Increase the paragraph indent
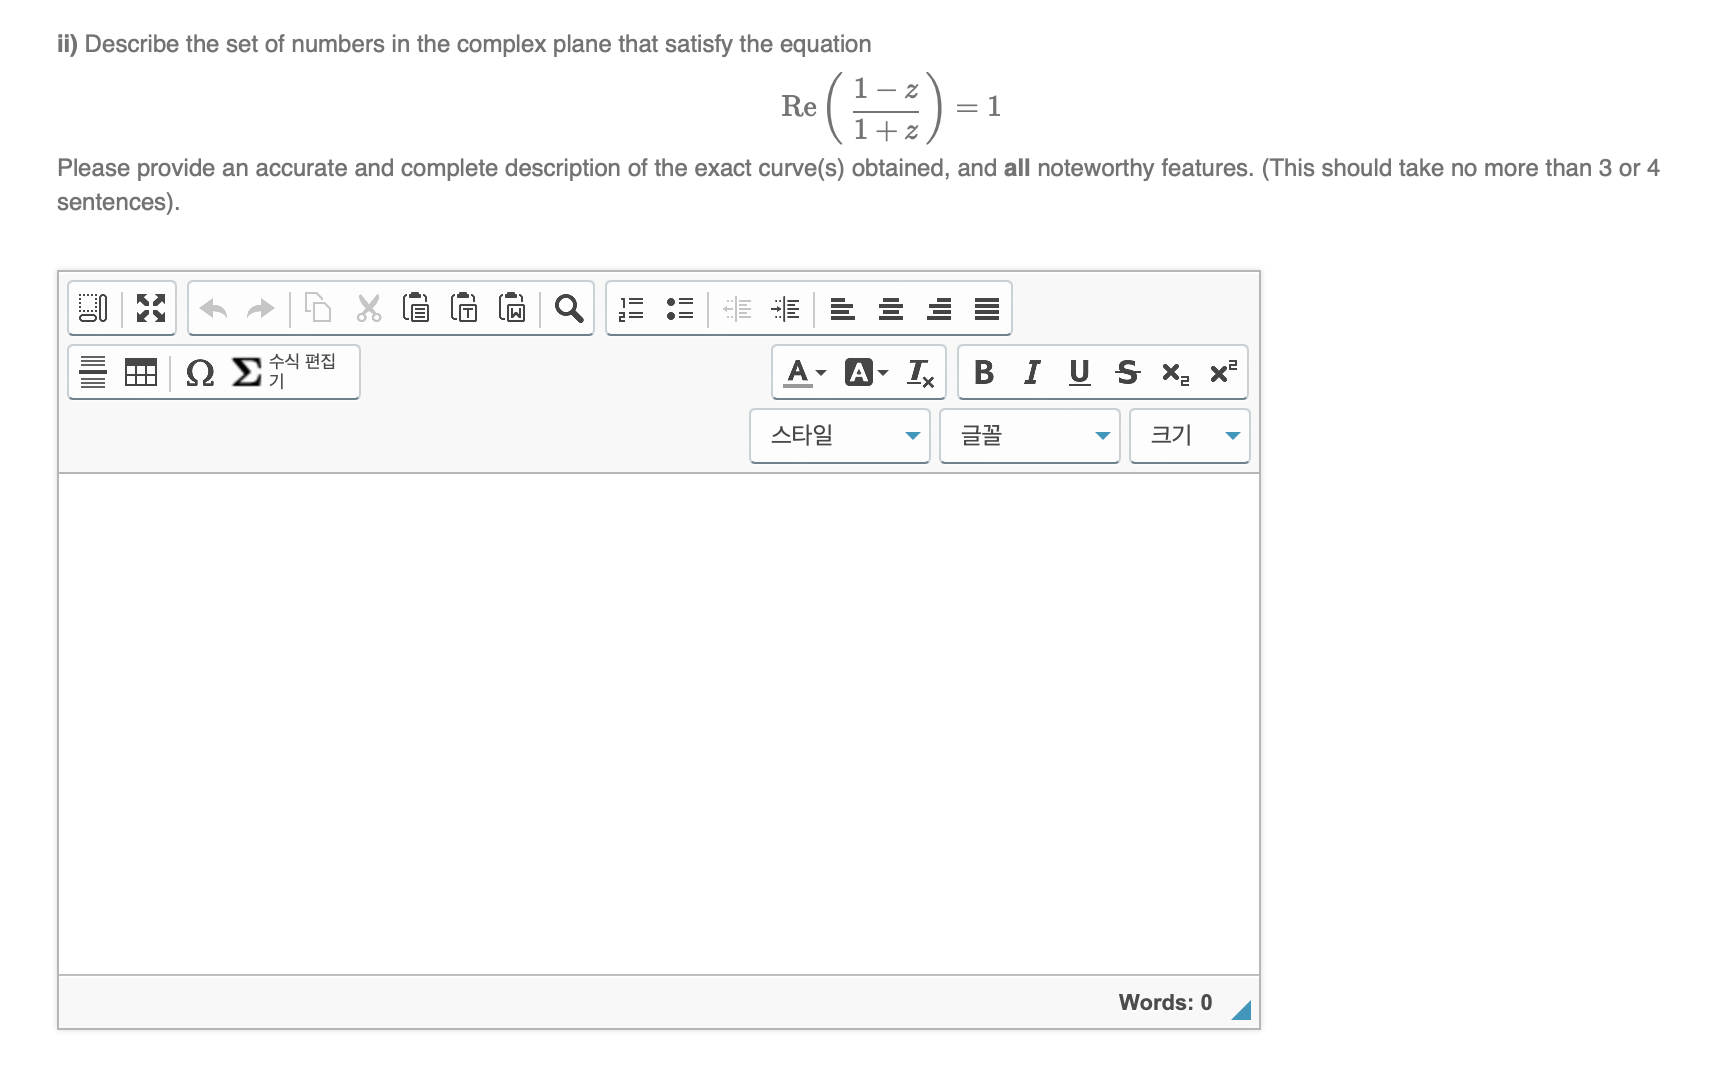The height and width of the screenshot is (1084, 1710). point(786,309)
